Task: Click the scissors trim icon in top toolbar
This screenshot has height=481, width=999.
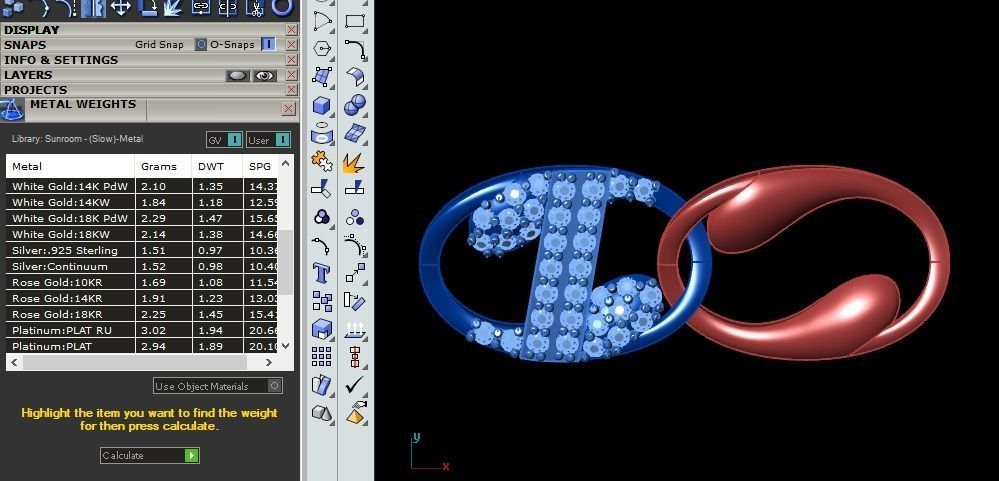Action: click(x=255, y=8)
